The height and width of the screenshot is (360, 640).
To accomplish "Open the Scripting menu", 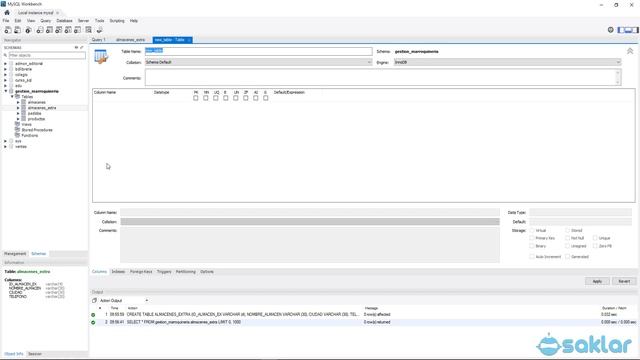I will 117,21.
